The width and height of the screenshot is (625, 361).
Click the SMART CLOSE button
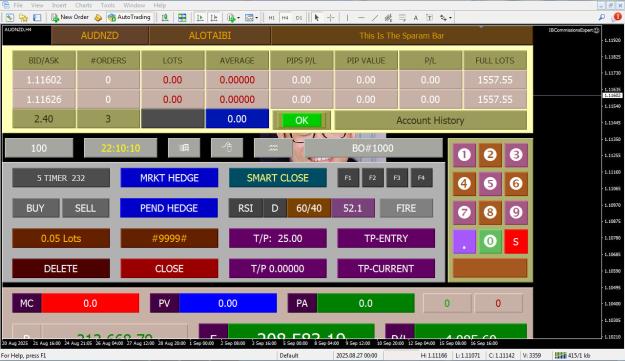pyautogui.click(x=278, y=178)
